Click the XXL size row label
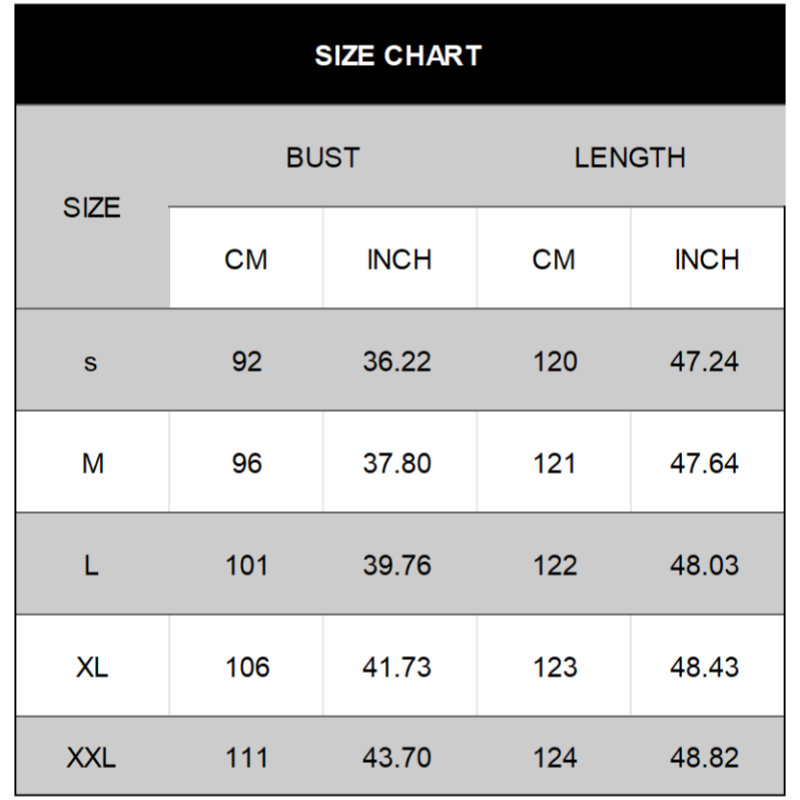The width and height of the screenshot is (800, 800). 91,758
